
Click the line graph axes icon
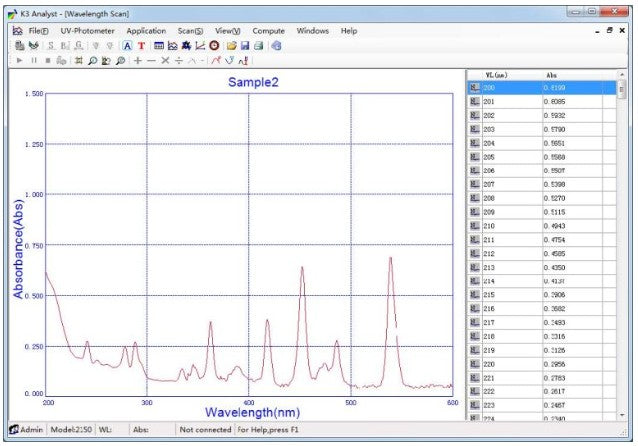[x=200, y=46]
